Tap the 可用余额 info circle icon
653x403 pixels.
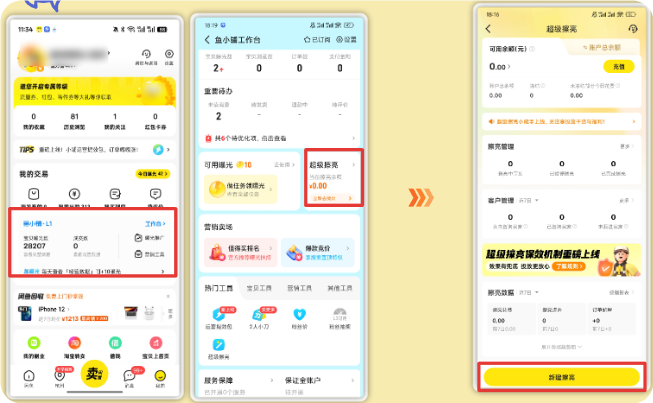532,49
